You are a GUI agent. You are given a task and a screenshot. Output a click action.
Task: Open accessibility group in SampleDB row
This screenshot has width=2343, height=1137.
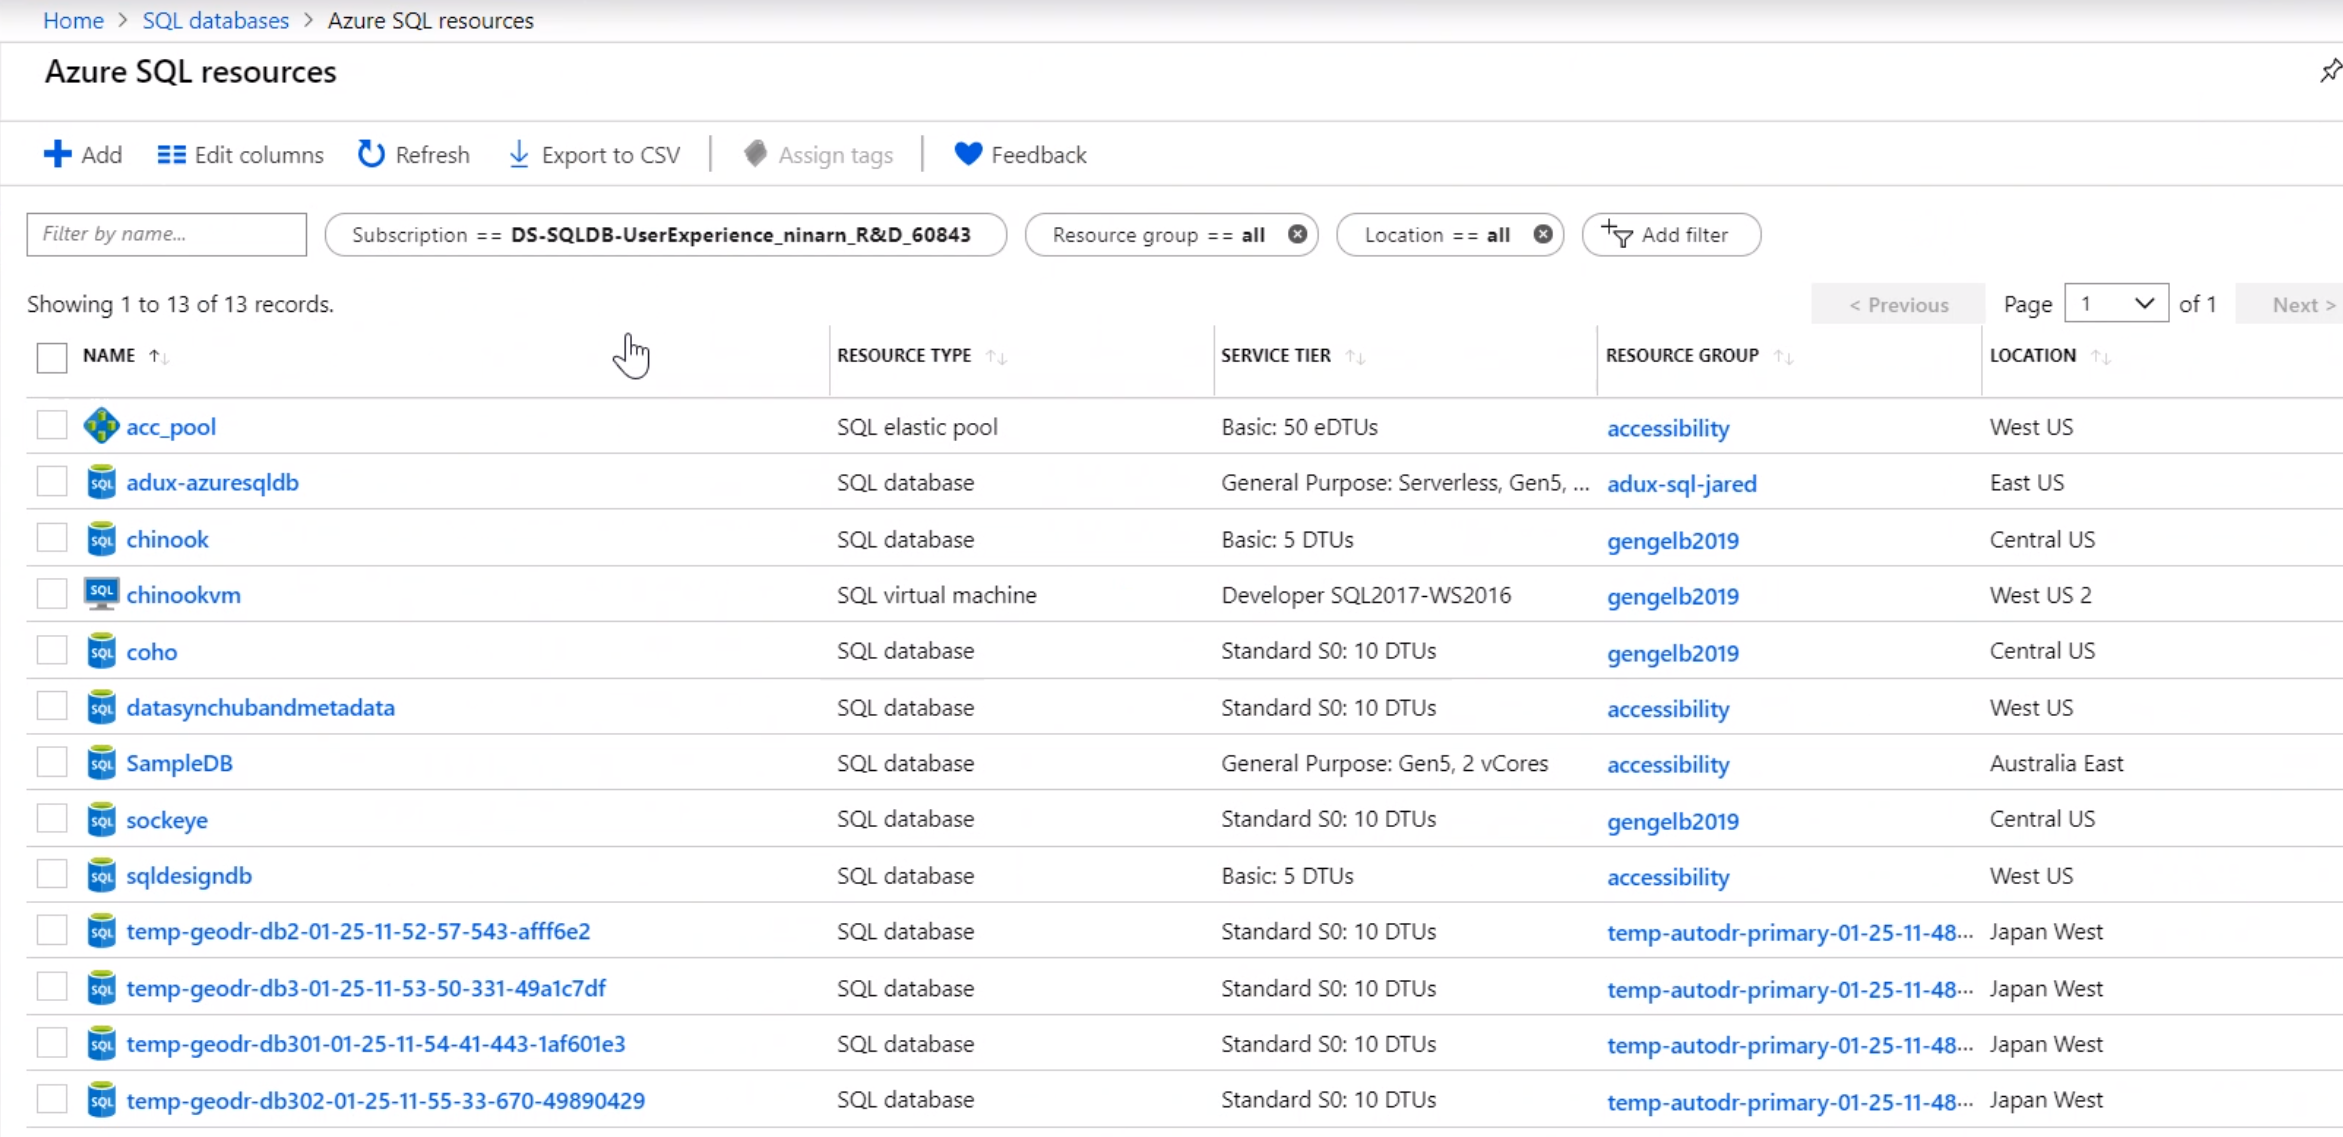[x=1667, y=764]
